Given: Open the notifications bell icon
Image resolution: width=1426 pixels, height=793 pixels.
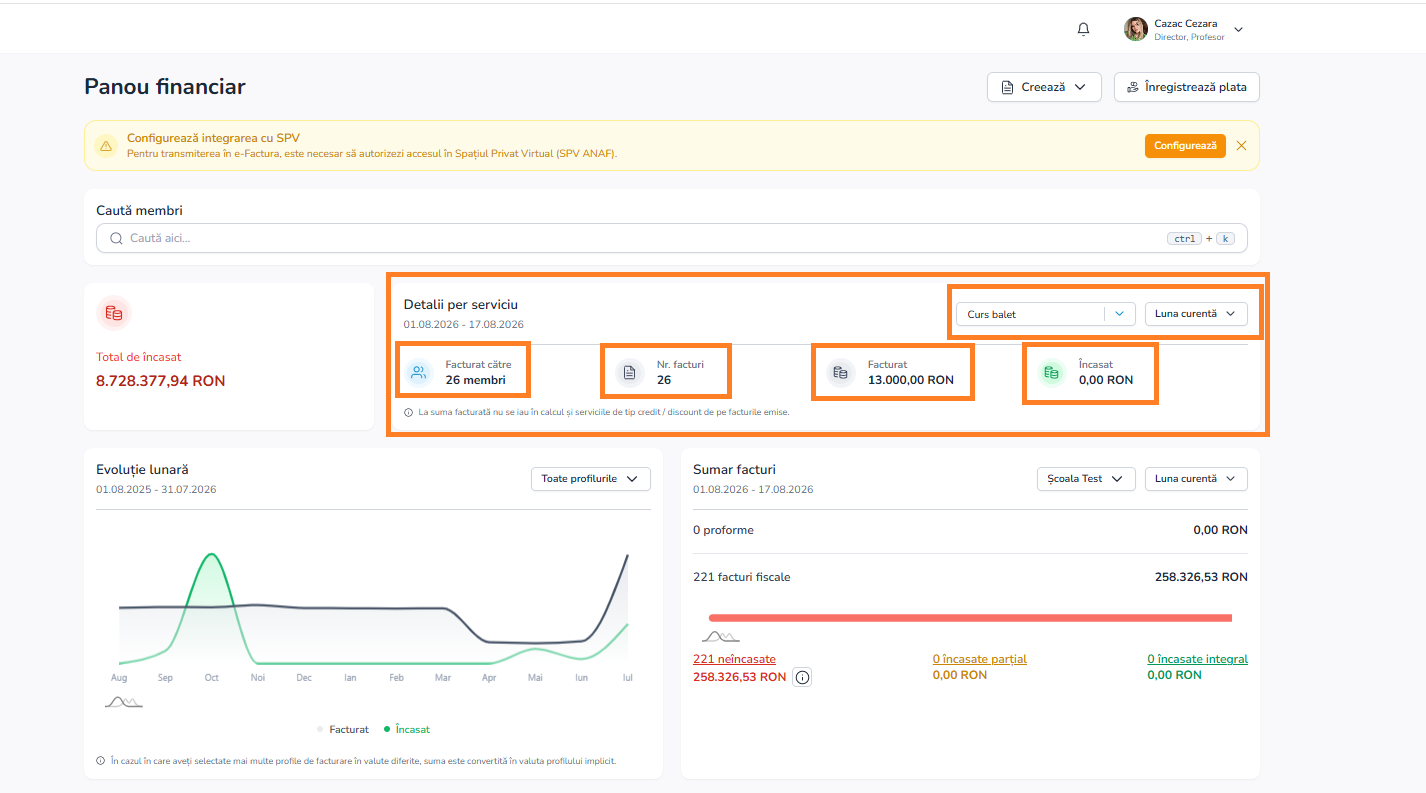Looking at the screenshot, I should coord(1083,29).
